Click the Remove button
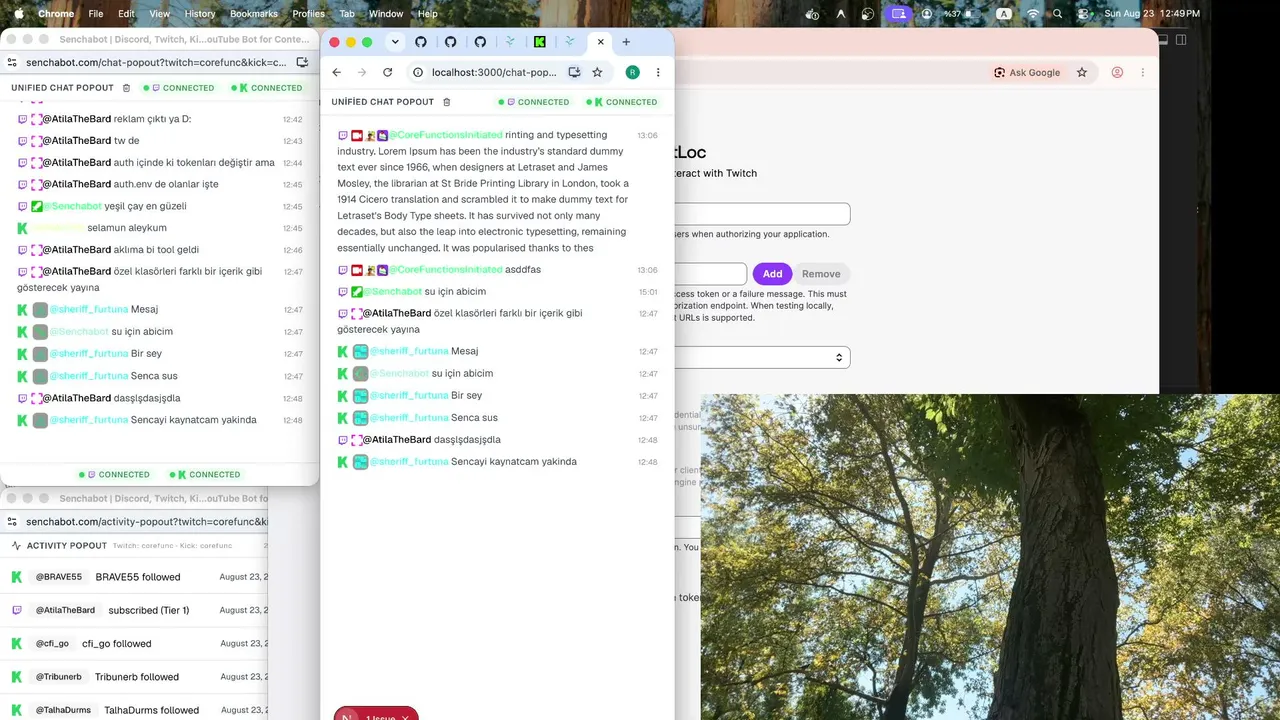The image size is (1280, 720). point(821,274)
